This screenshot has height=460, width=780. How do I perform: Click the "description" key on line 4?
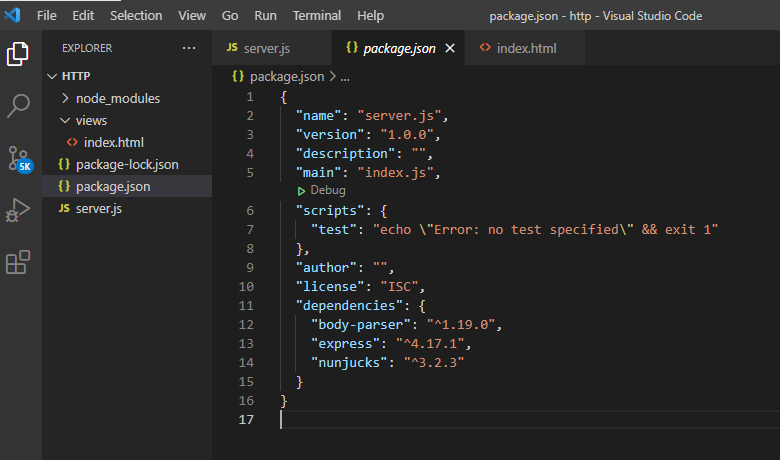[x=345, y=154]
